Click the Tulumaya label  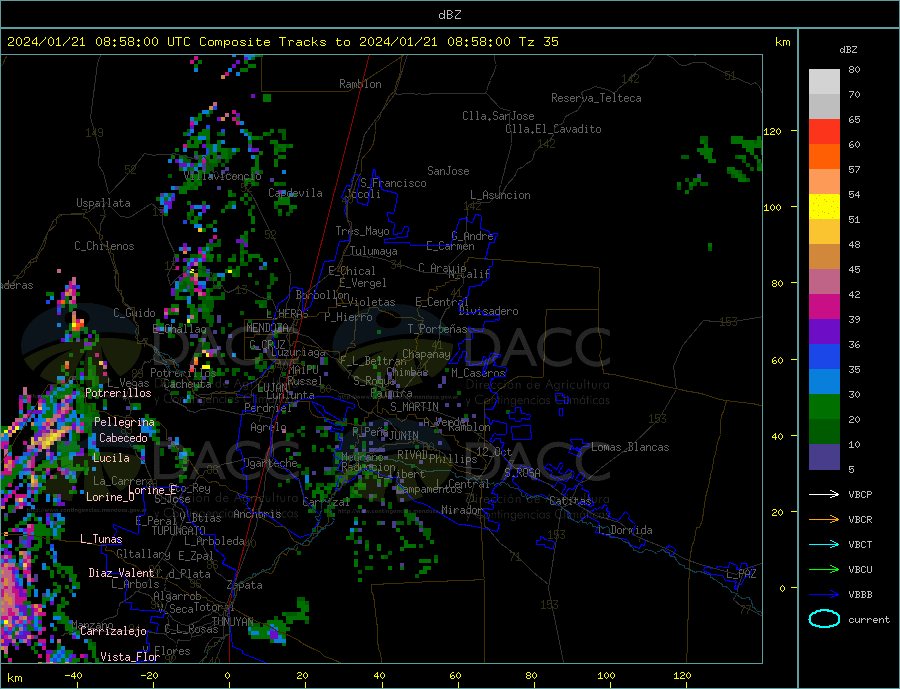click(x=374, y=251)
